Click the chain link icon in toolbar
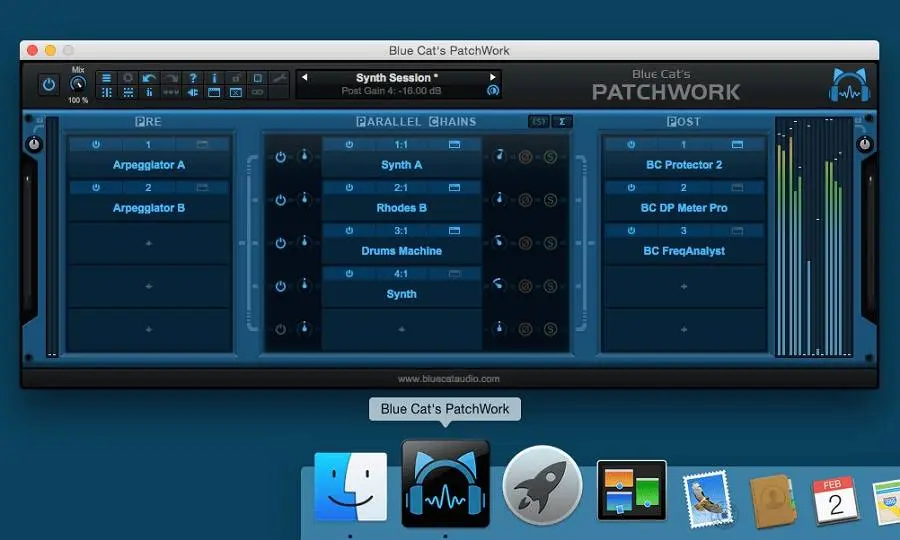 point(258,92)
